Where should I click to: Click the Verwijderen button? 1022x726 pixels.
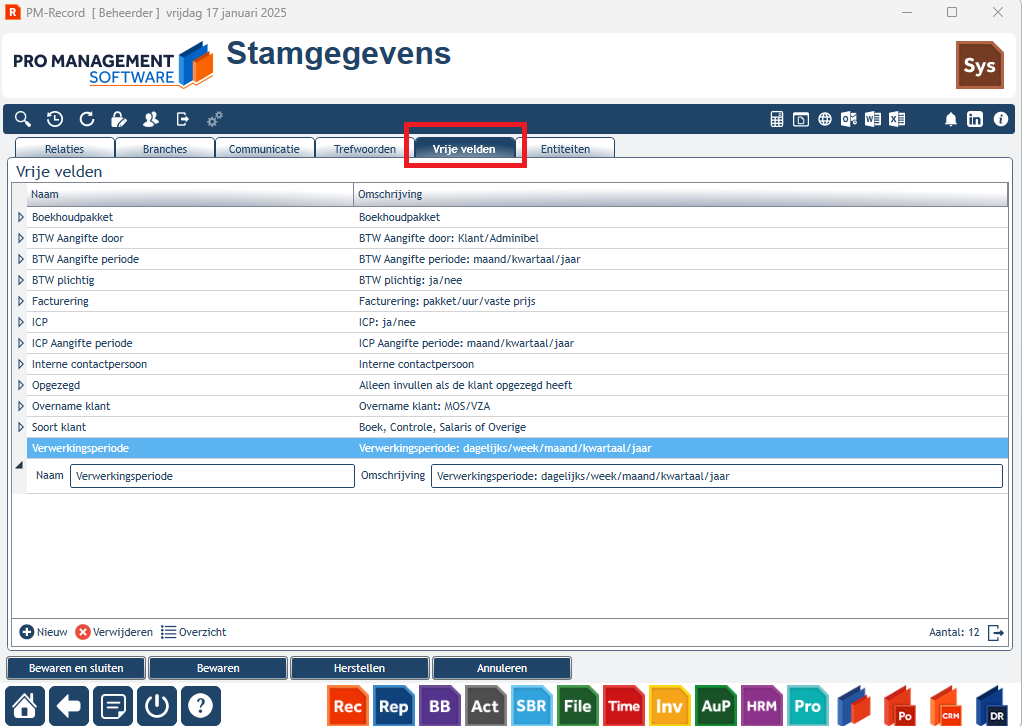[x=114, y=632]
